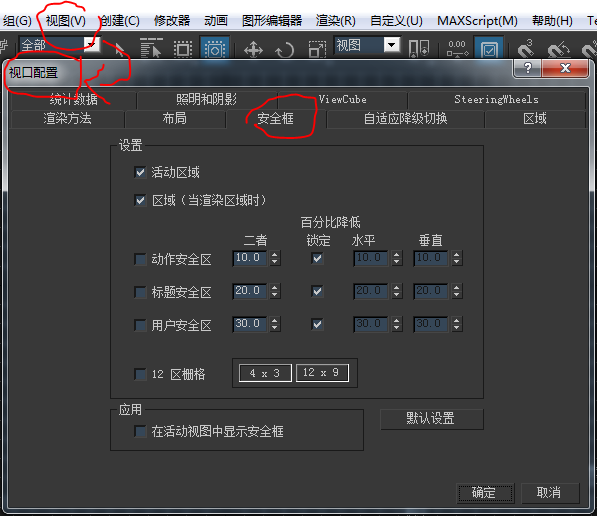Select the 12 x 9 grid button
Viewport: 597px width, 516px height.
322,373
